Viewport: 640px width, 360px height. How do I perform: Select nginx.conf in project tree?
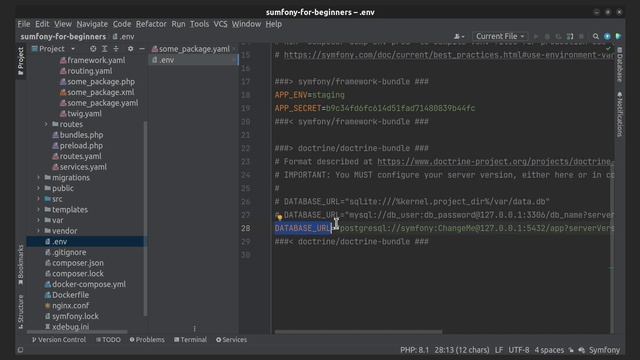(x=66, y=305)
